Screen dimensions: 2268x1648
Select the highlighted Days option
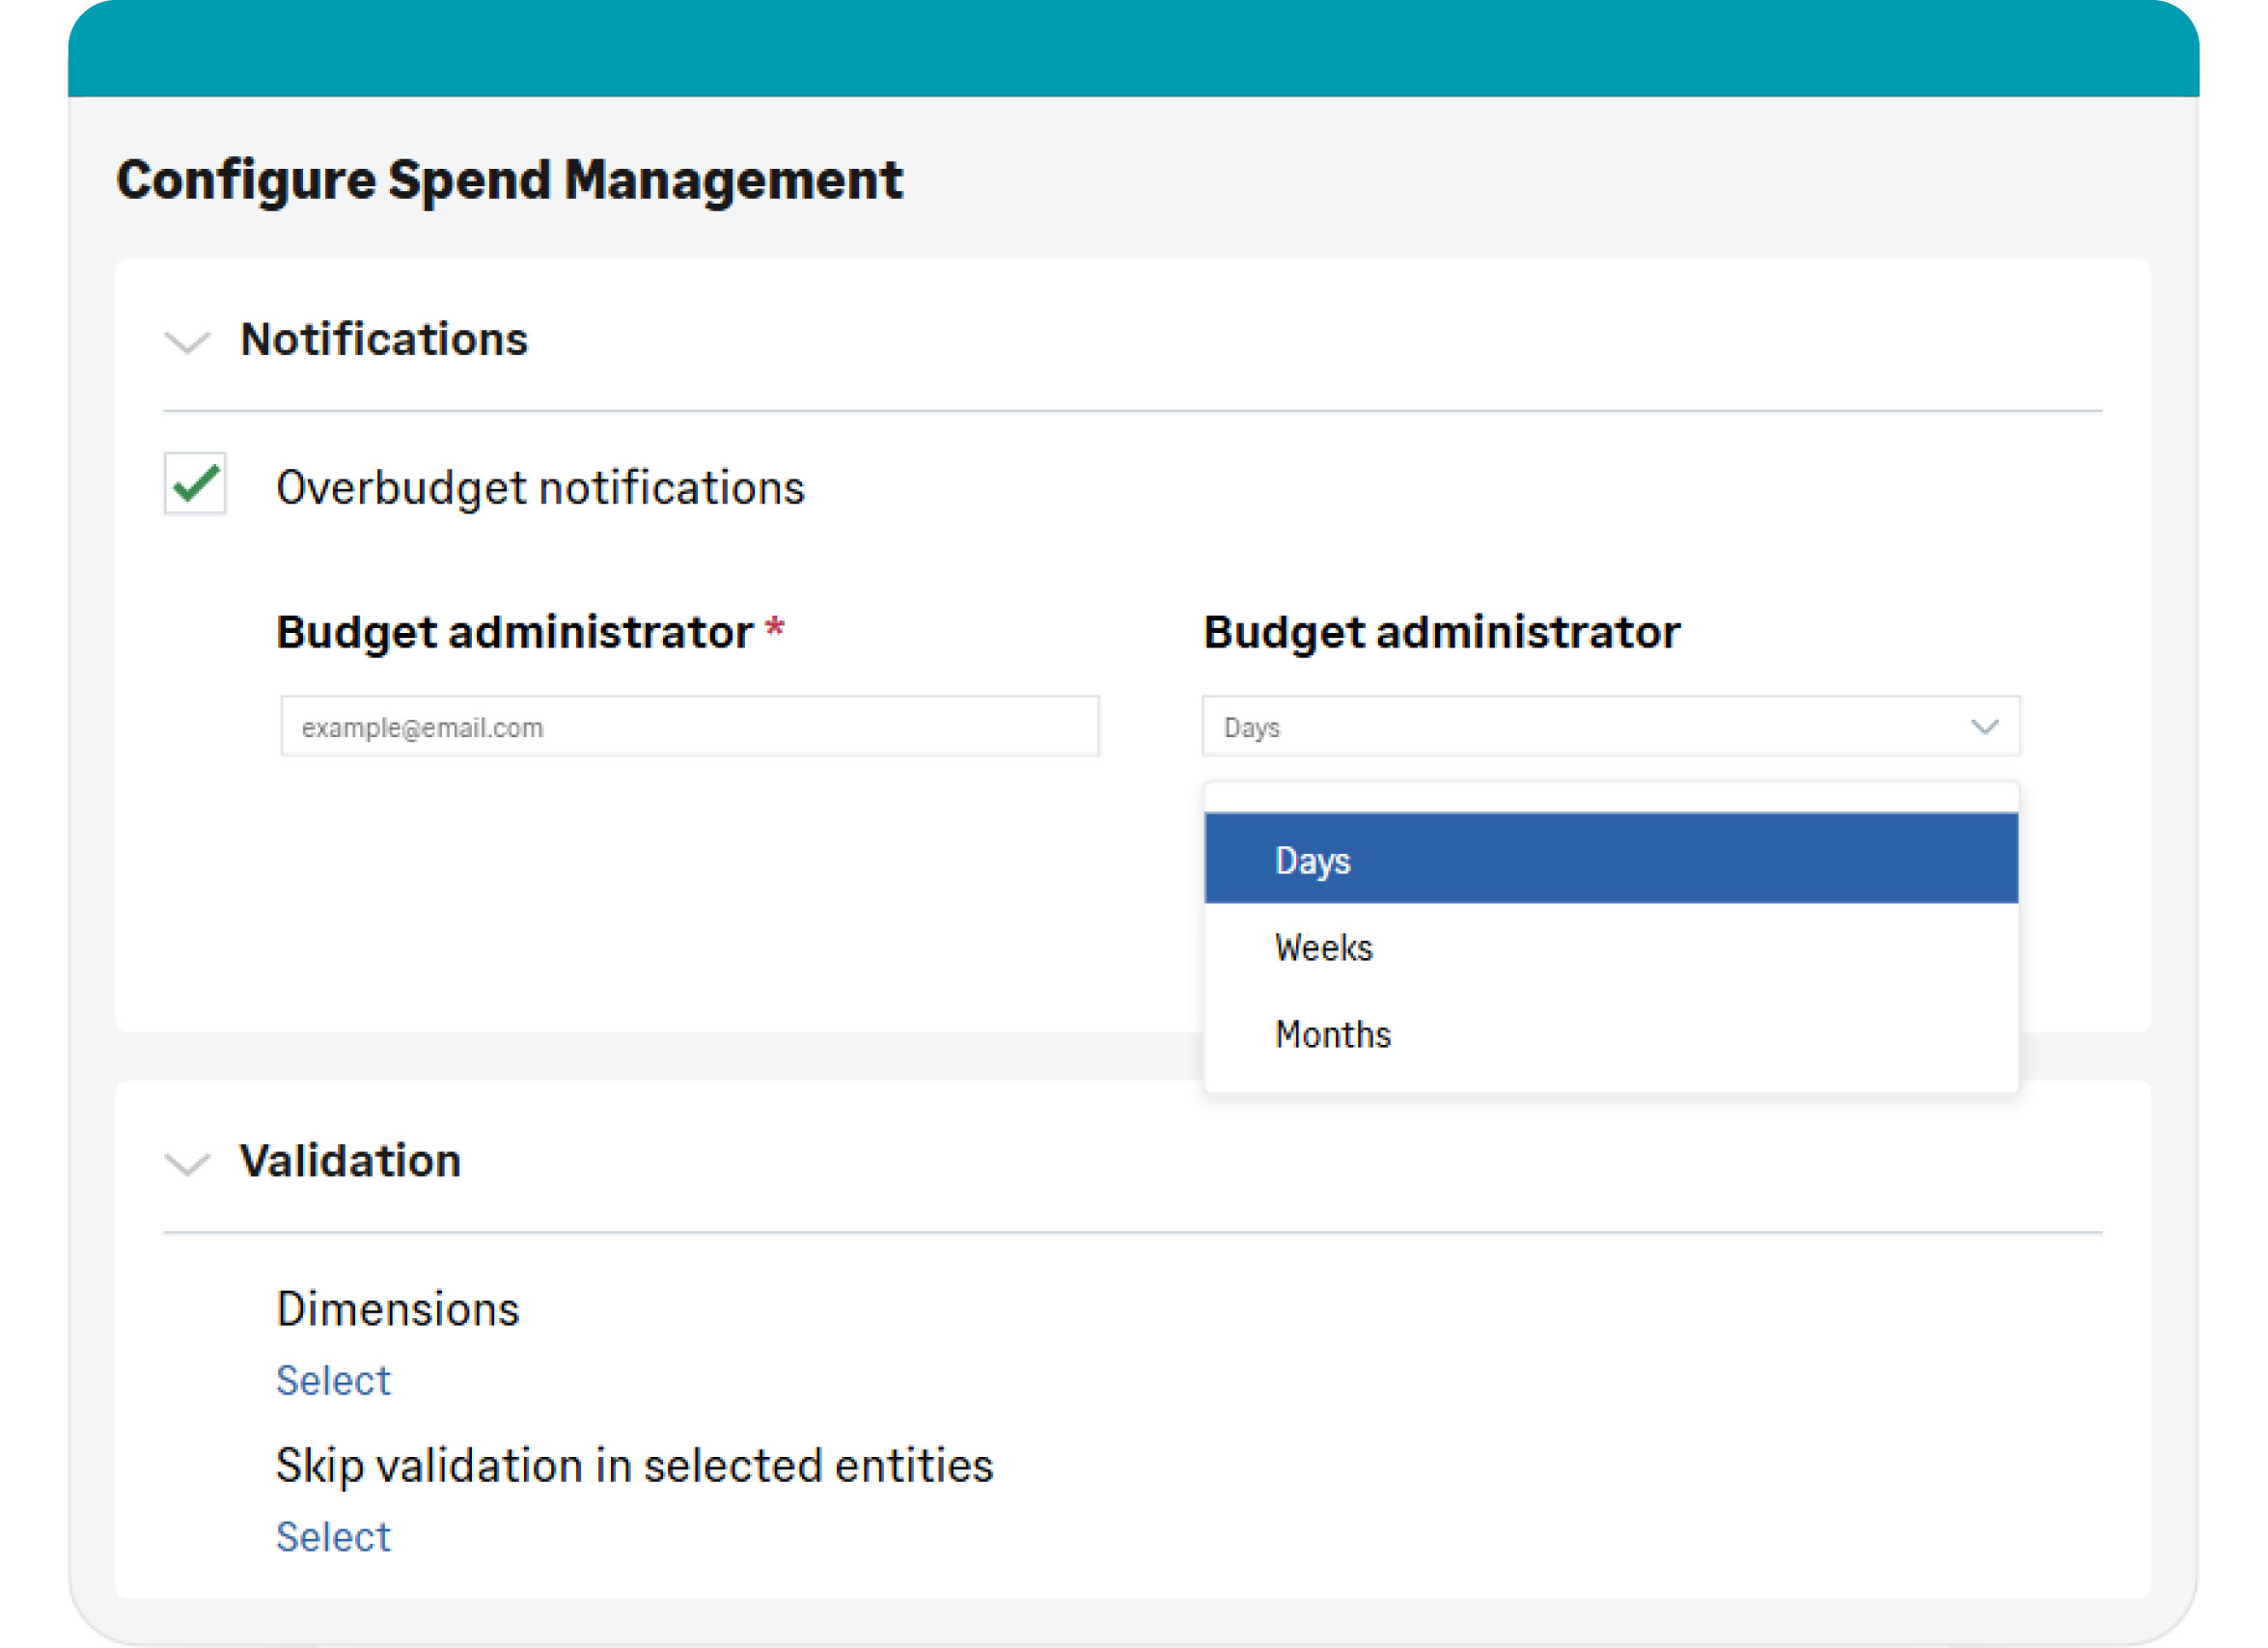pos(1610,860)
